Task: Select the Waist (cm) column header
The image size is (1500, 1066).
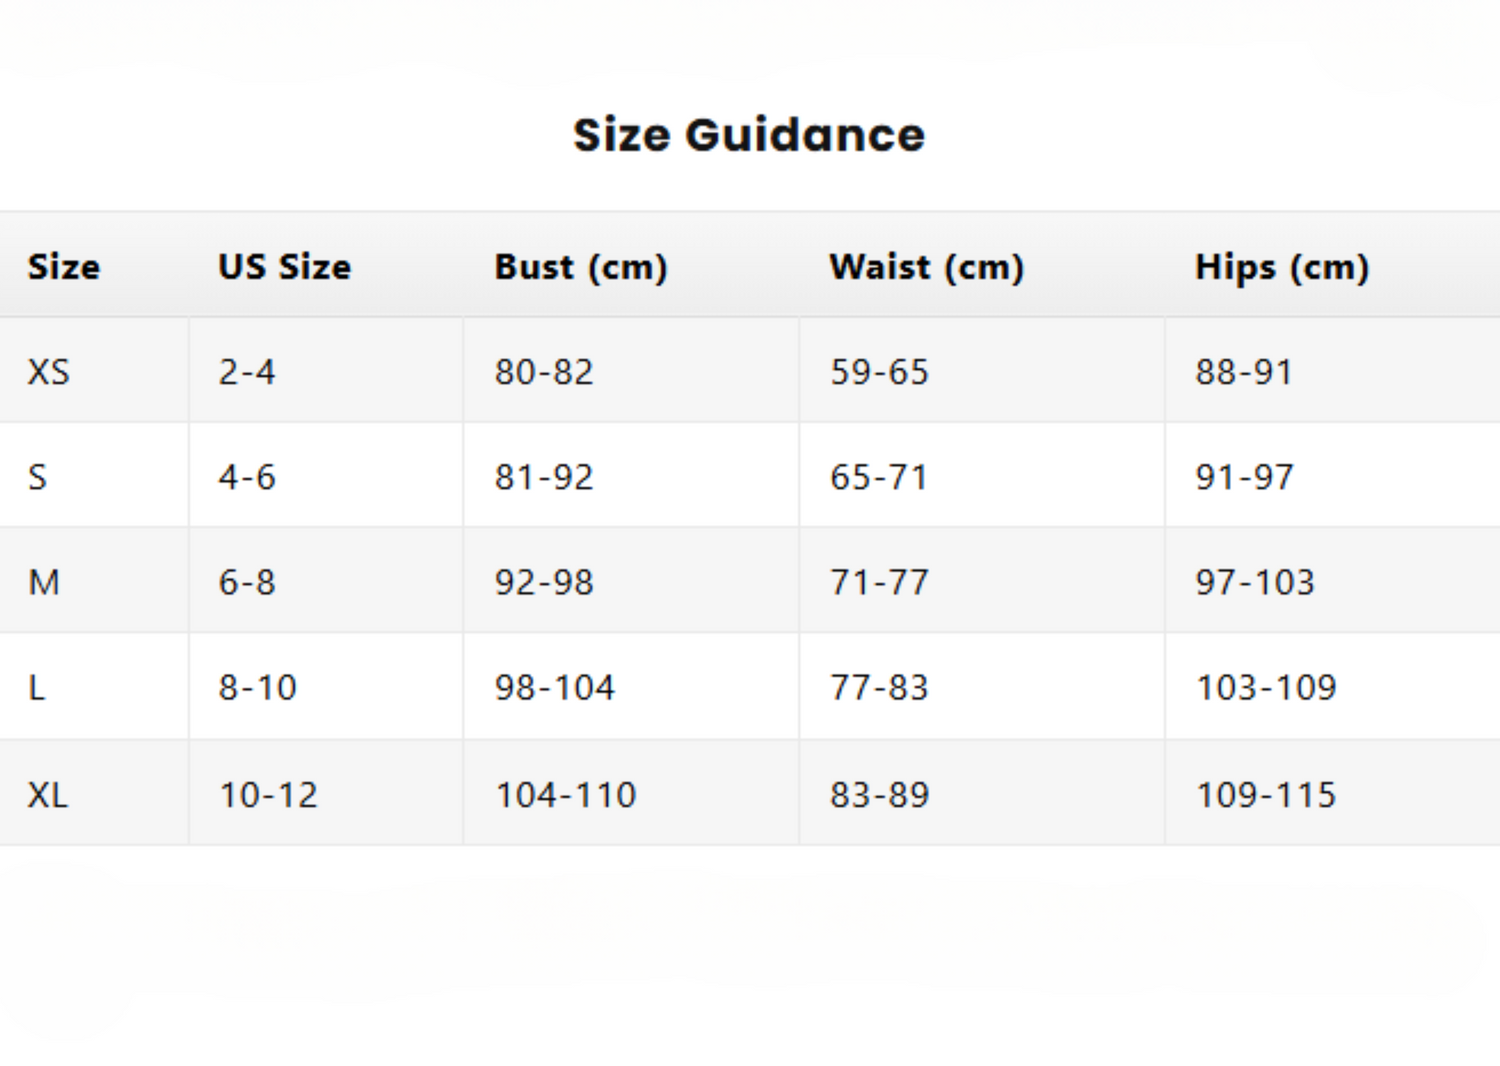Action: point(927,267)
